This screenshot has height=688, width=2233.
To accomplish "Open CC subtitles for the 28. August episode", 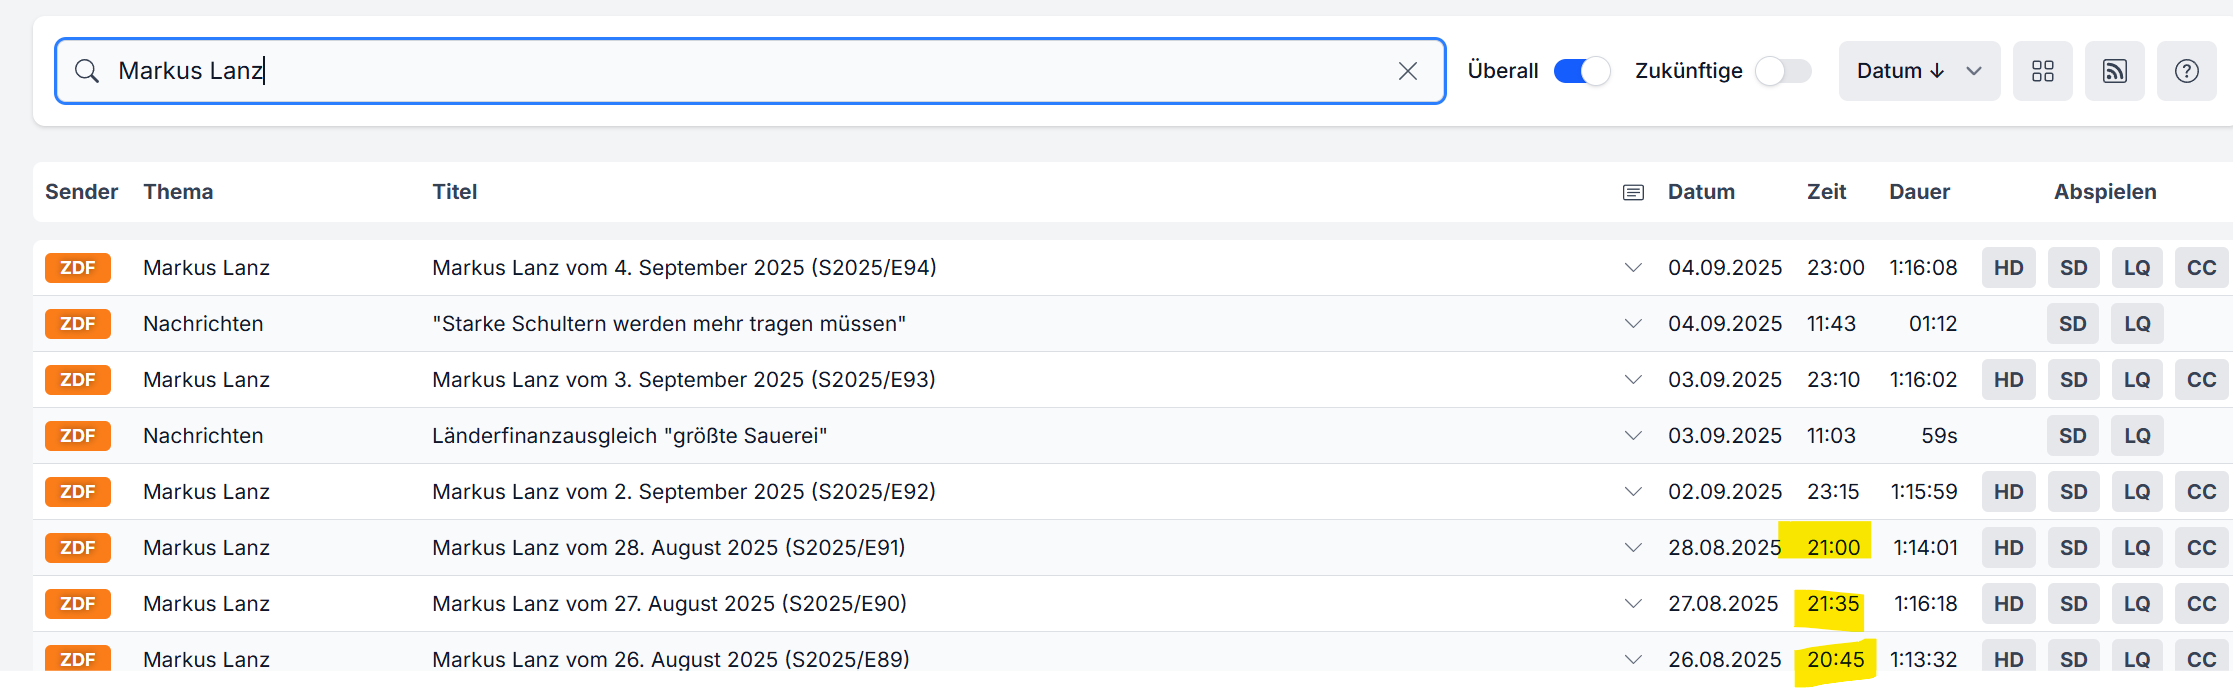I will coord(2202,548).
